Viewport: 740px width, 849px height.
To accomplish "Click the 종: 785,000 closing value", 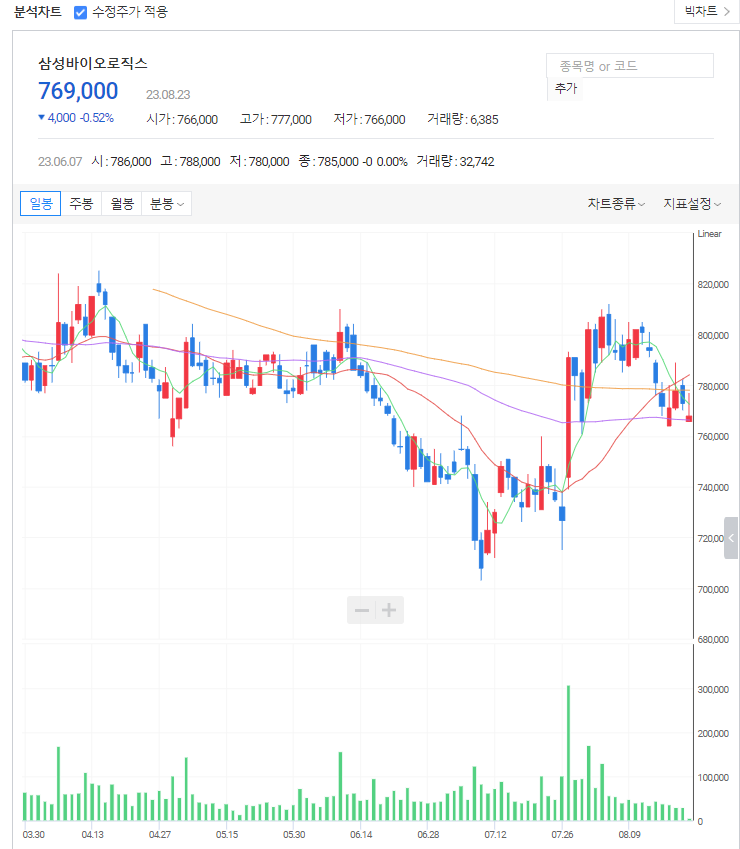I will pyautogui.click(x=328, y=162).
